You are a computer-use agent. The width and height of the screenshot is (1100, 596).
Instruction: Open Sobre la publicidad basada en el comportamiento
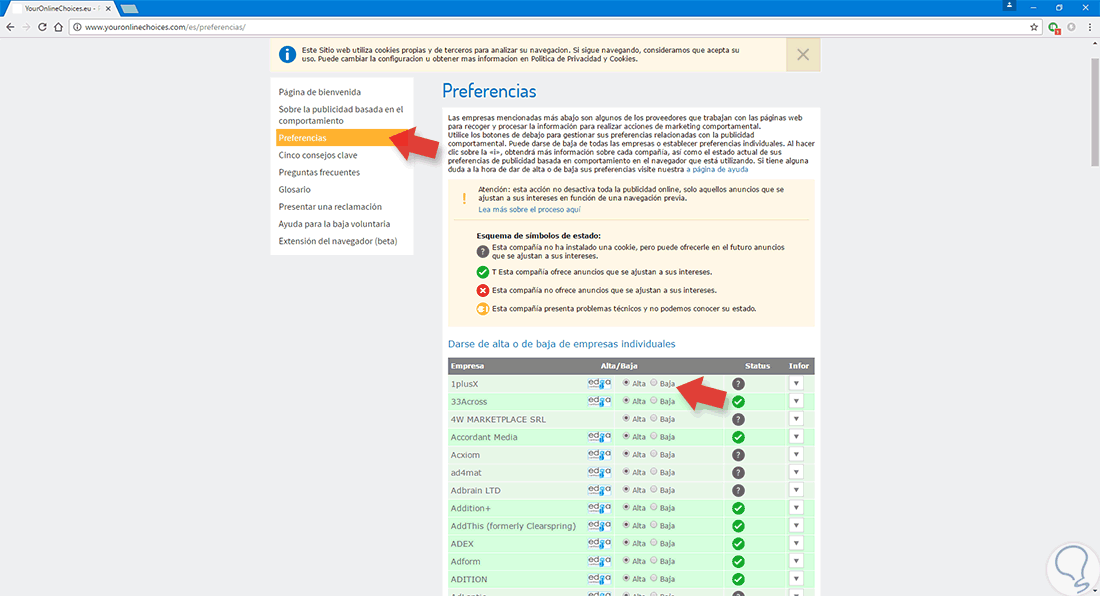[x=341, y=115]
